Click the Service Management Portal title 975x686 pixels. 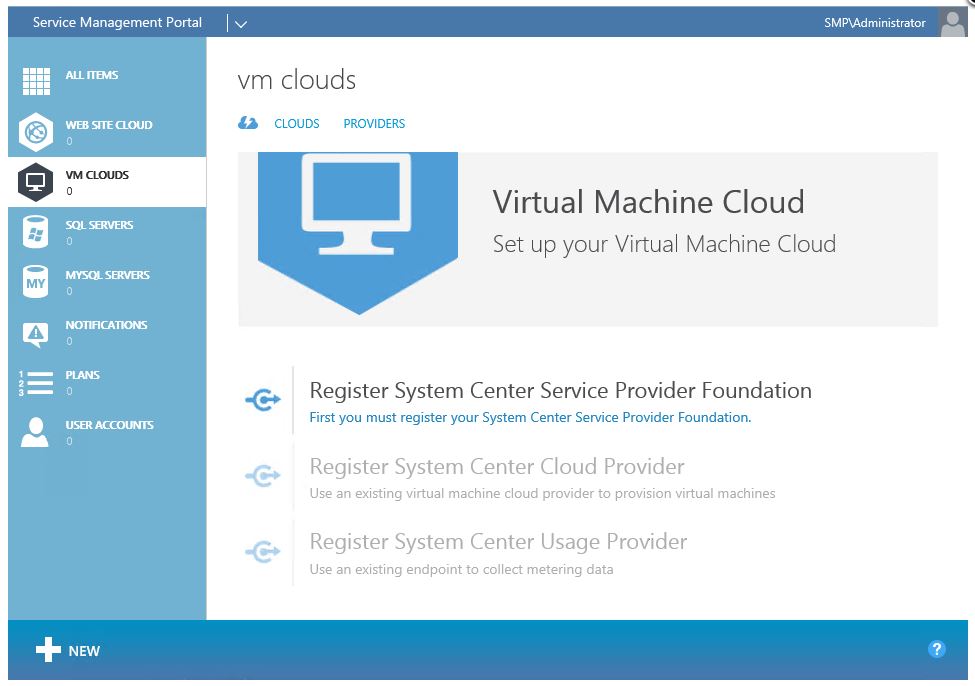(x=117, y=22)
